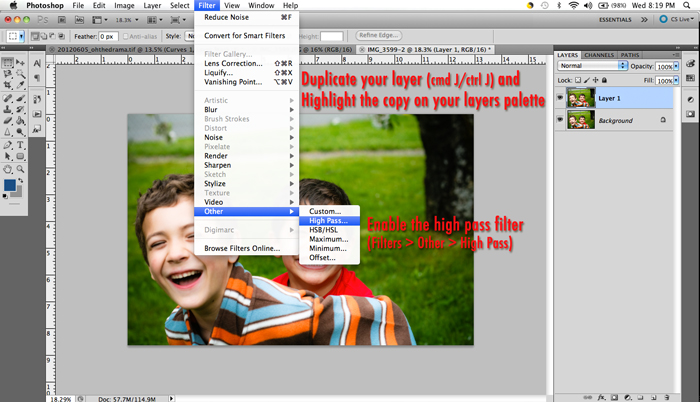700x402 pixels.
Task: Choose Add to selection mode
Action: coord(43,36)
